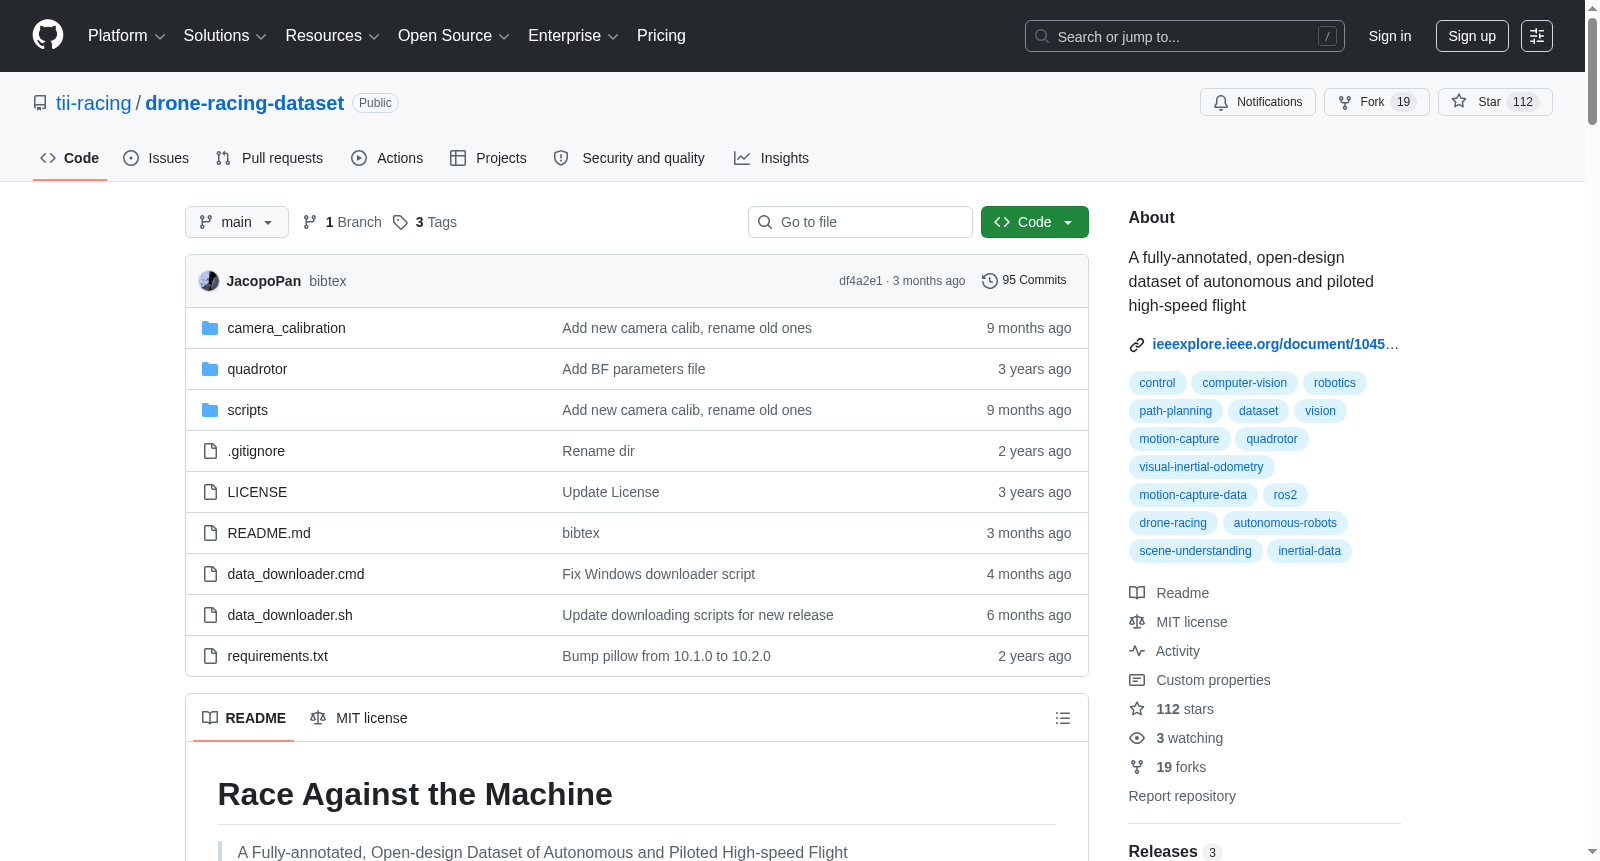Open the tii-racing owner page

[x=94, y=103]
